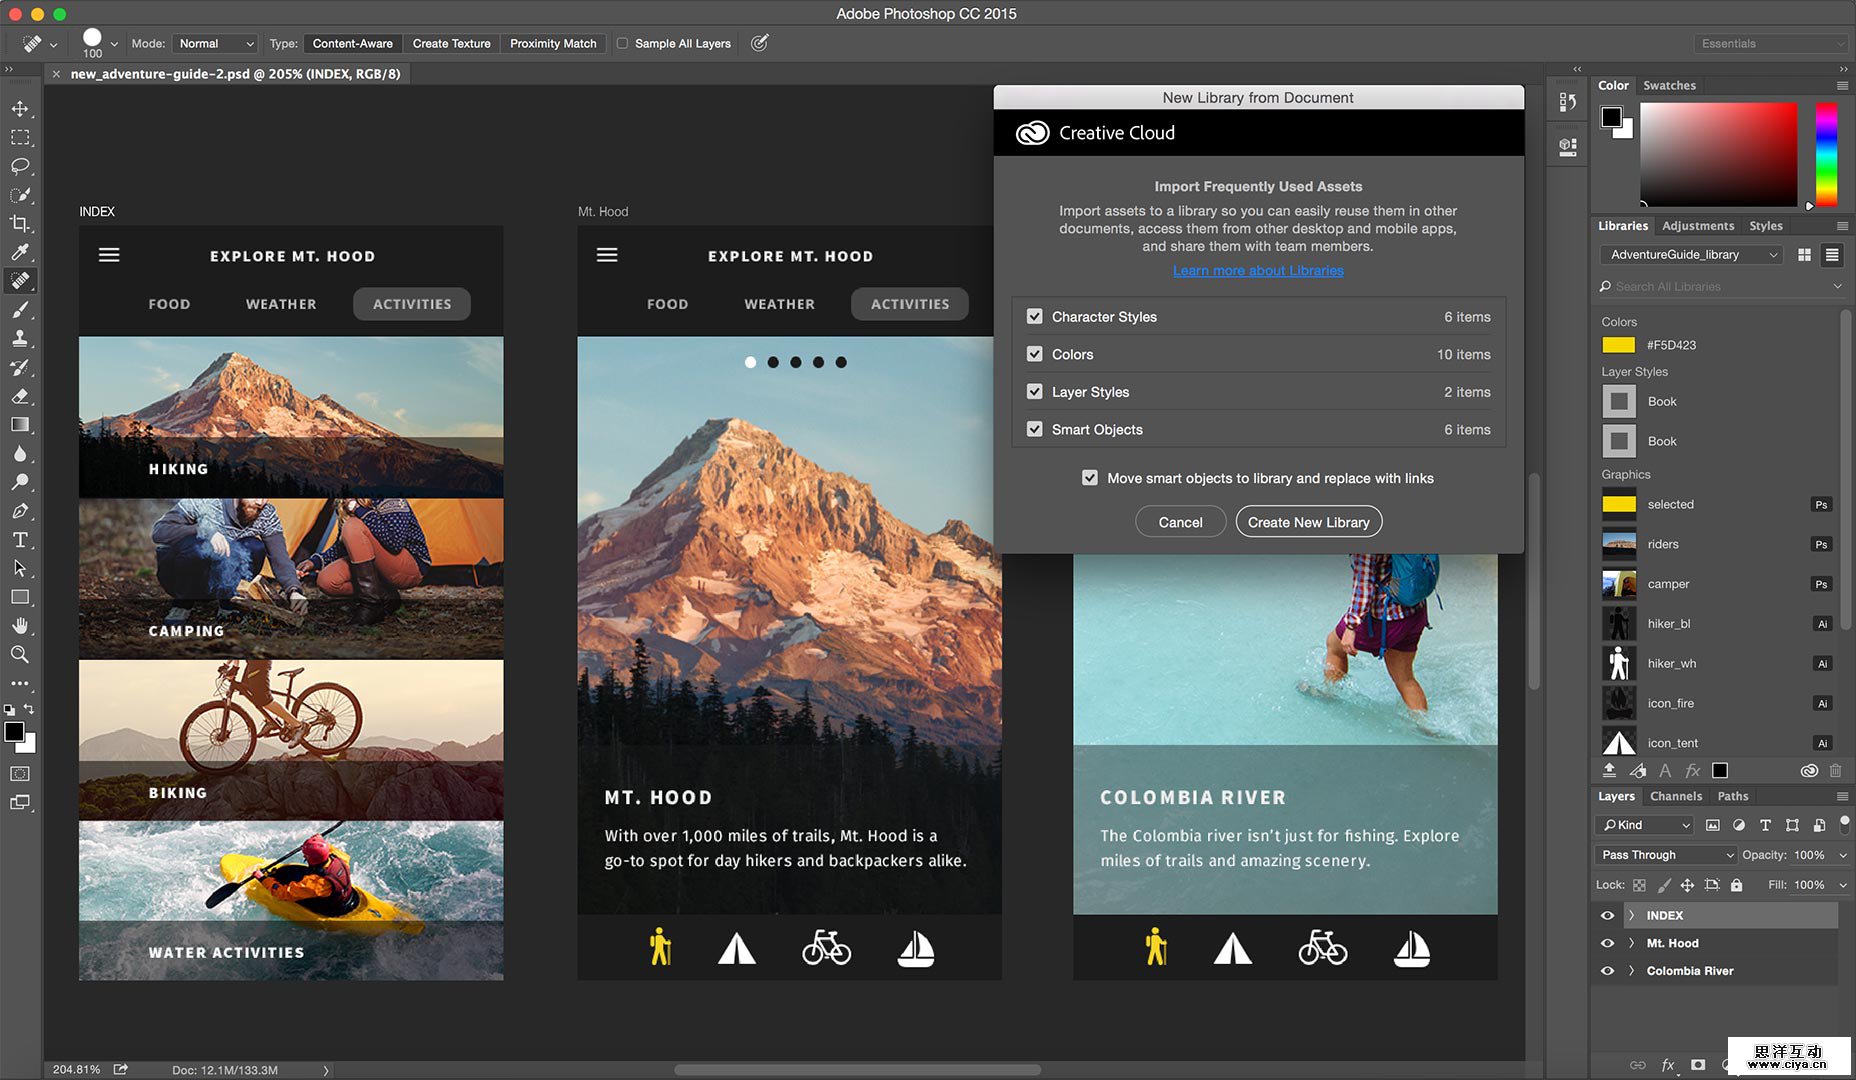1856x1080 pixels.
Task: Hide the Mt. Hood layer group
Action: 1607,943
